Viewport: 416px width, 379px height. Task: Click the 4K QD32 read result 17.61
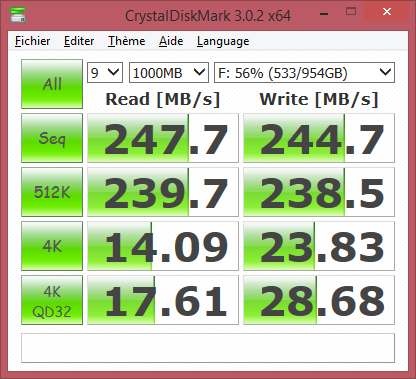point(163,300)
